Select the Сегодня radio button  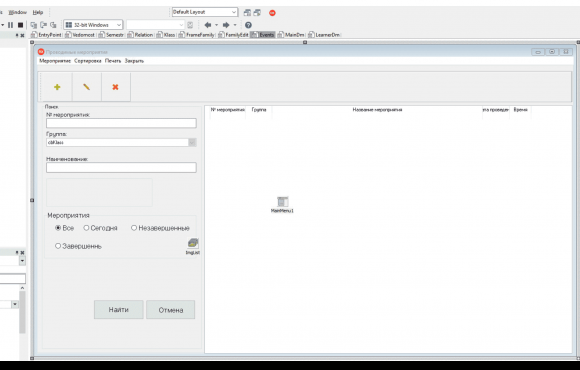click(86, 228)
